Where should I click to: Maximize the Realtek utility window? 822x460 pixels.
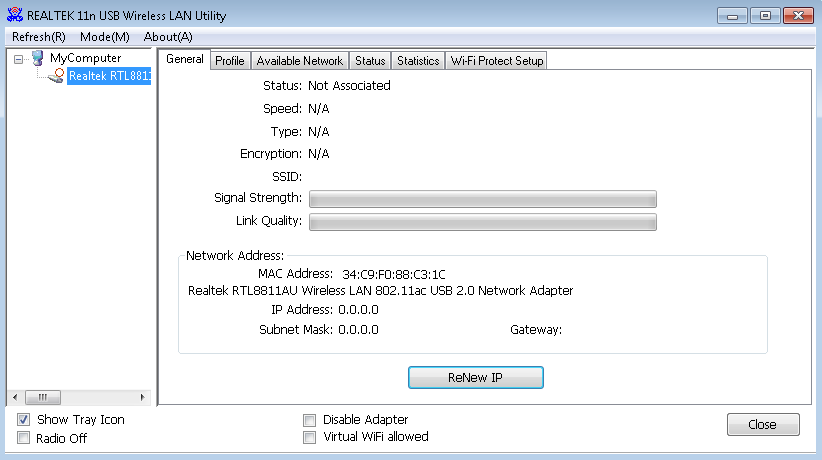[765, 16]
